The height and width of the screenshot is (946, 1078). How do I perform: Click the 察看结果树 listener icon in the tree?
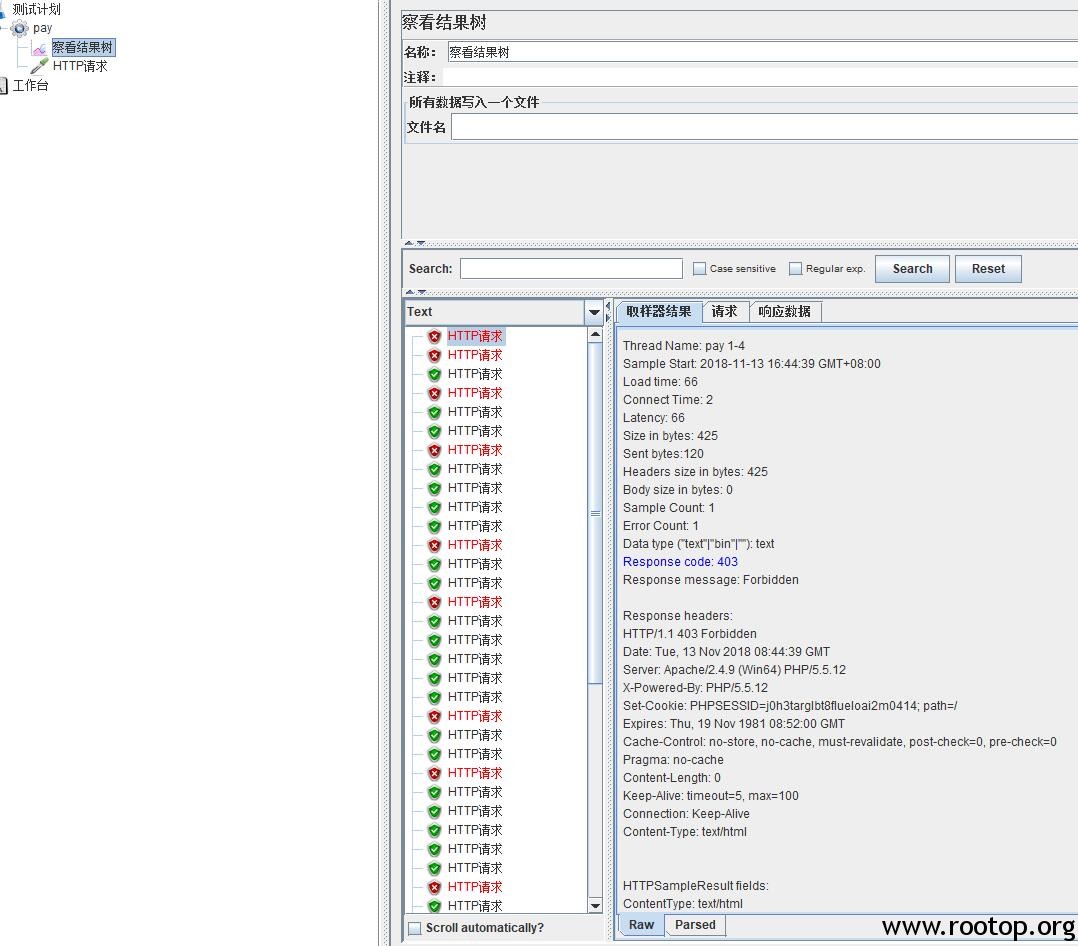[x=39, y=47]
